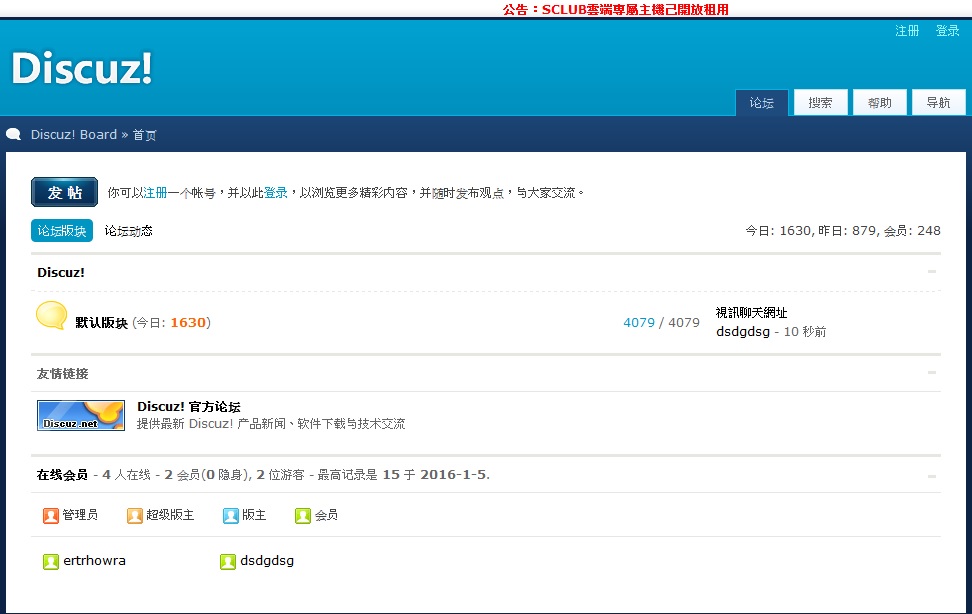
Task: Click the 超级版主 legend icon
Action: click(x=135, y=515)
